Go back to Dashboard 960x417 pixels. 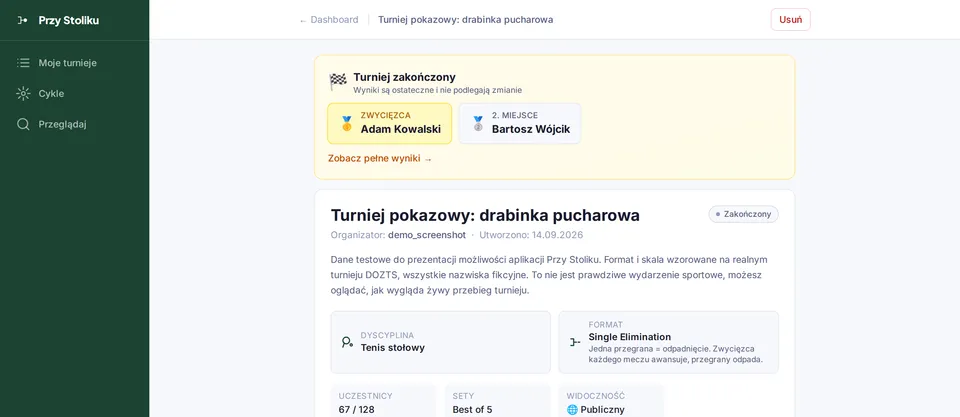(x=329, y=20)
